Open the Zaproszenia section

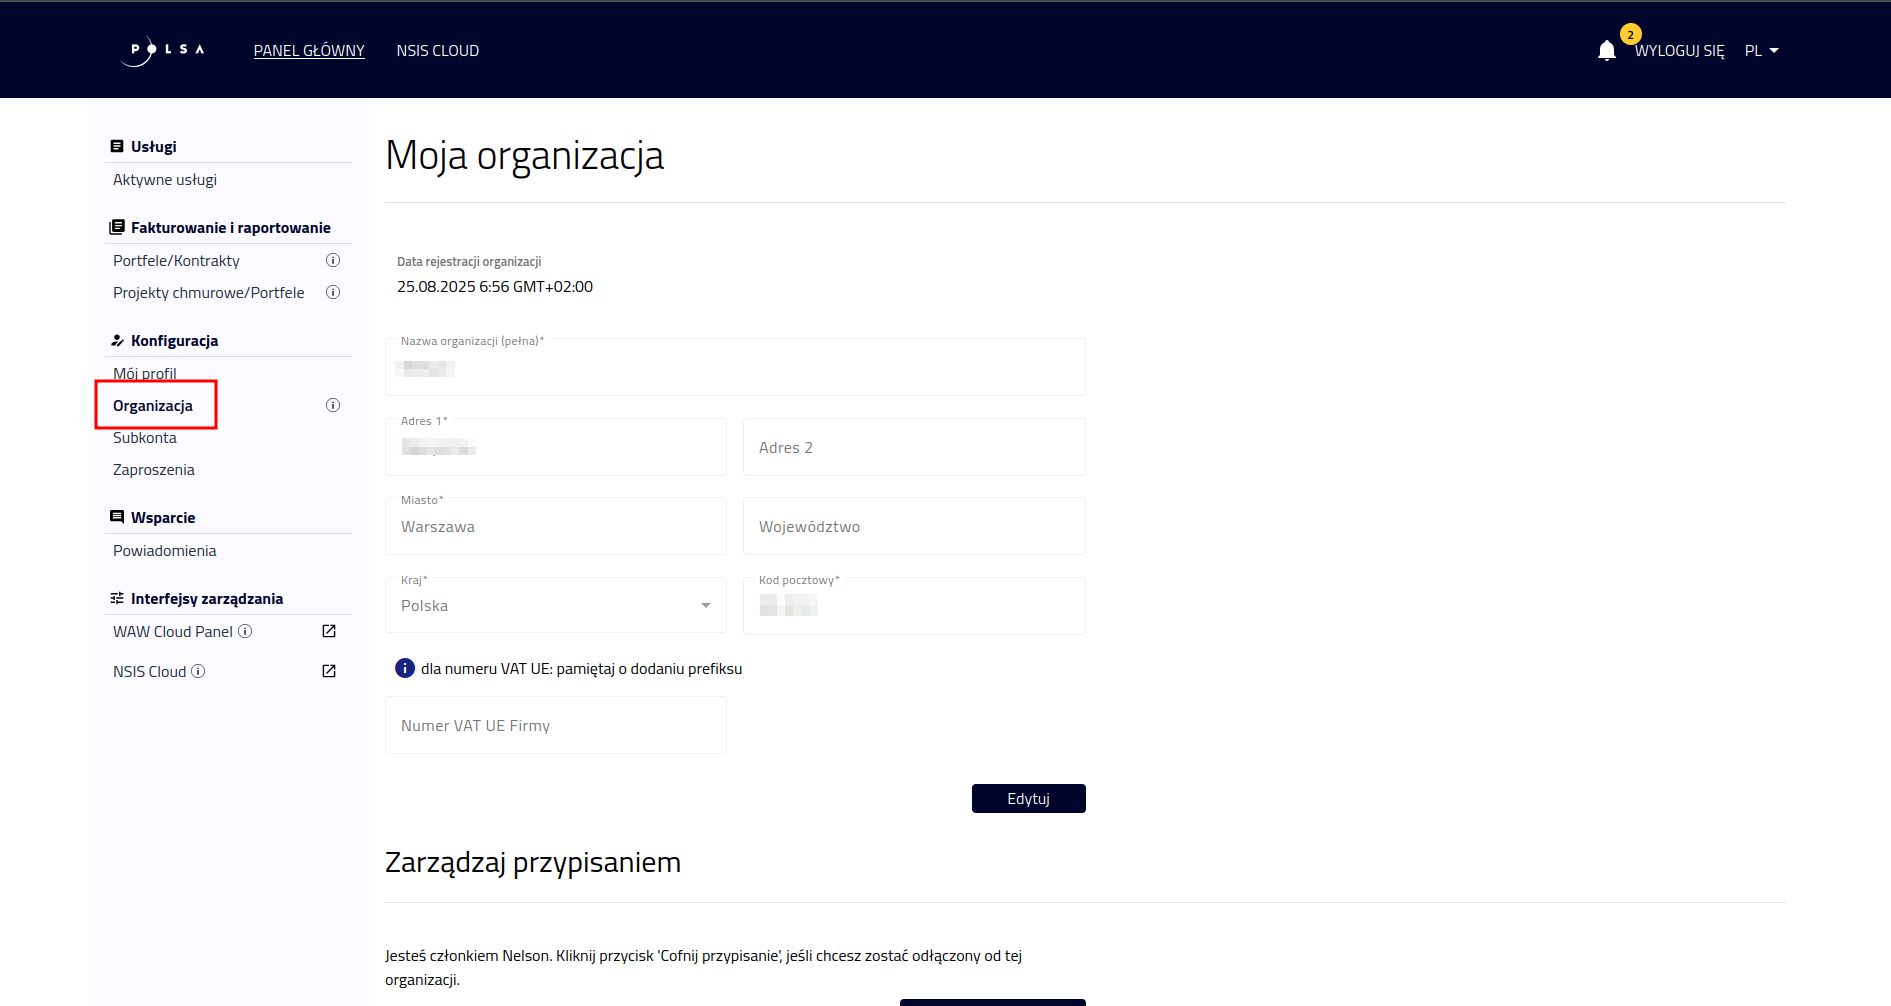pos(153,469)
